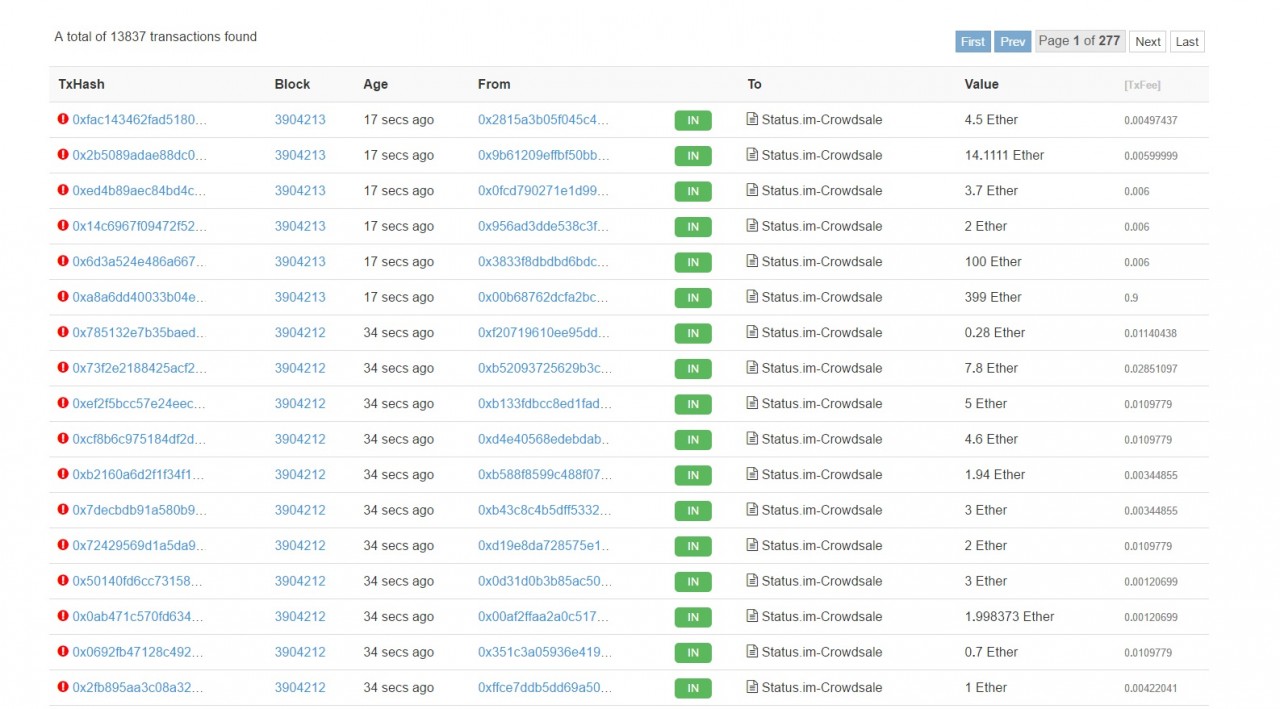This screenshot has height=709, width=1280.
Task: Click Status.im-Crowdsale in the 5 Ether row
Action: 822,404
